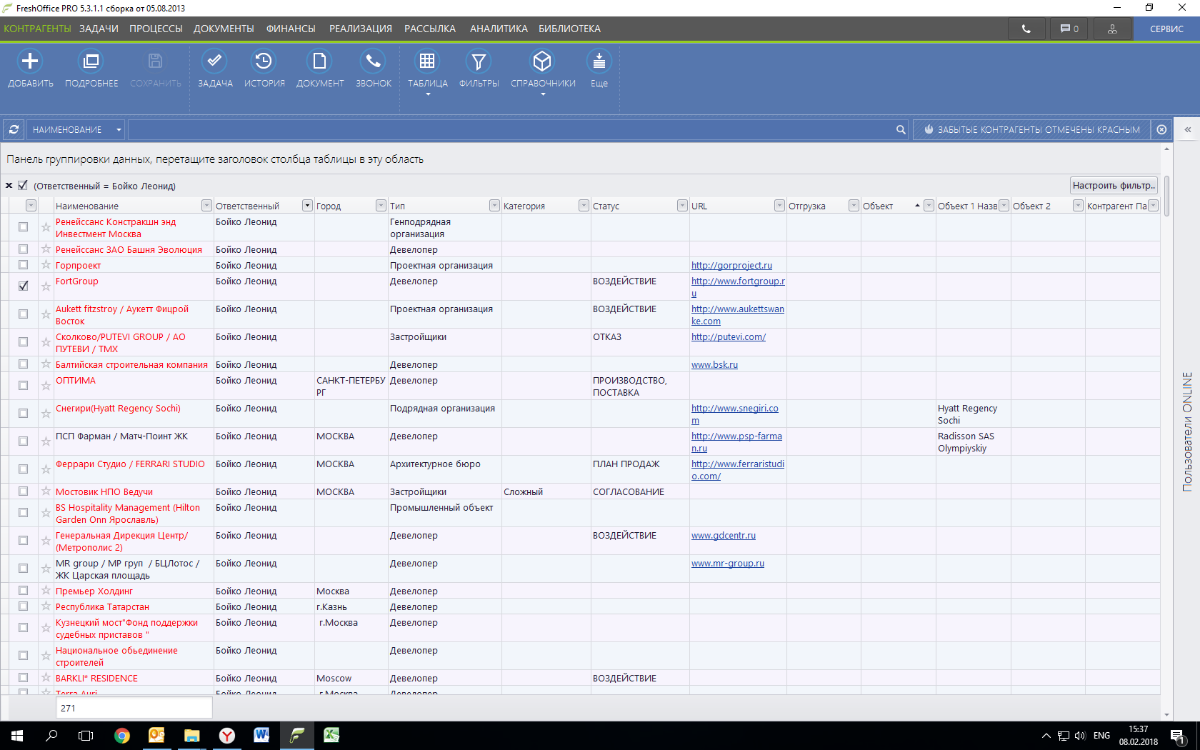Open the Отгрузка column filter dropdown

pos(854,206)
